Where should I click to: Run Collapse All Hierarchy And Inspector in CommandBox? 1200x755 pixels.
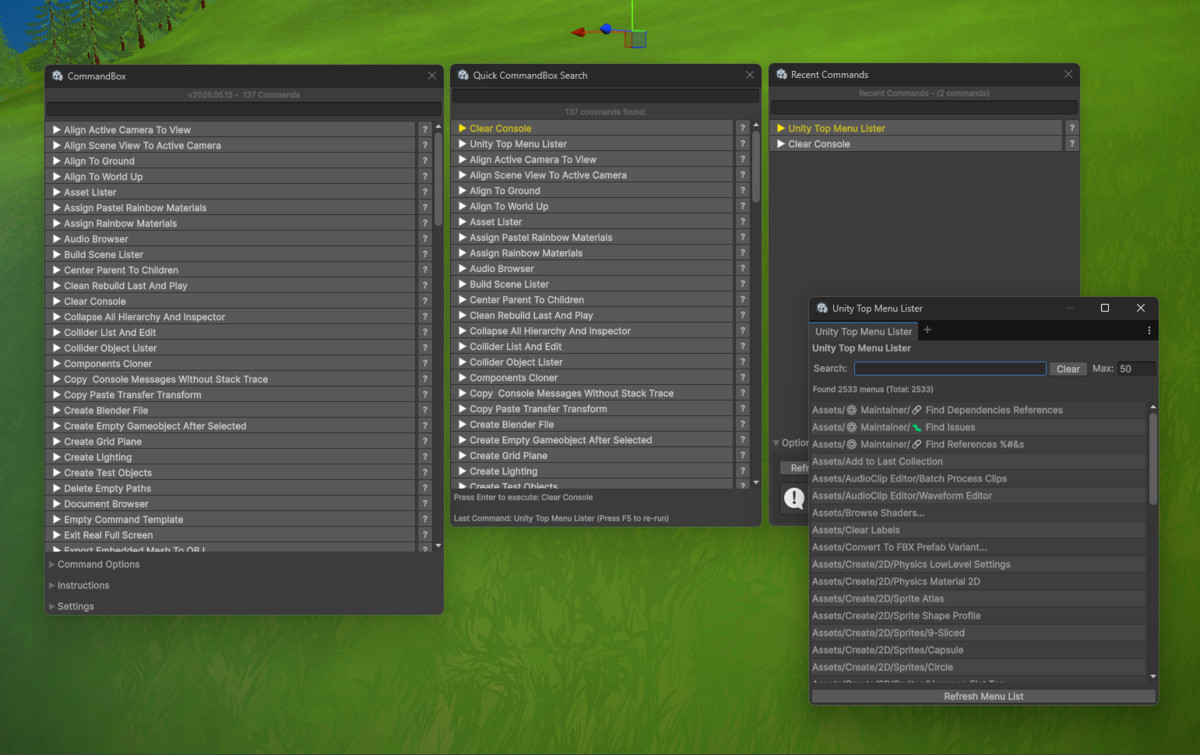230,317
